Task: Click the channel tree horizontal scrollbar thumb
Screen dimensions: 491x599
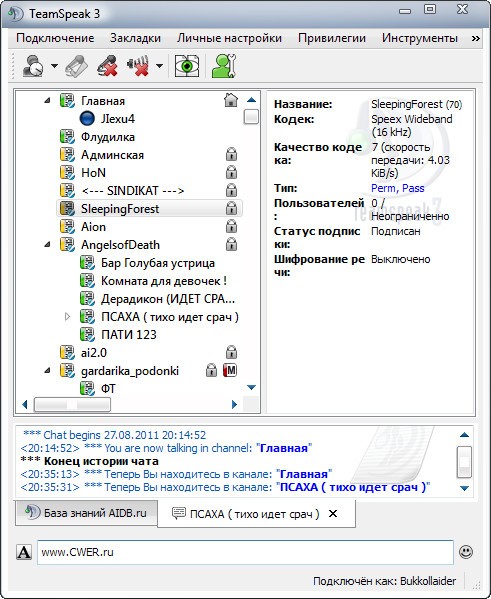Action: (72, 404)
